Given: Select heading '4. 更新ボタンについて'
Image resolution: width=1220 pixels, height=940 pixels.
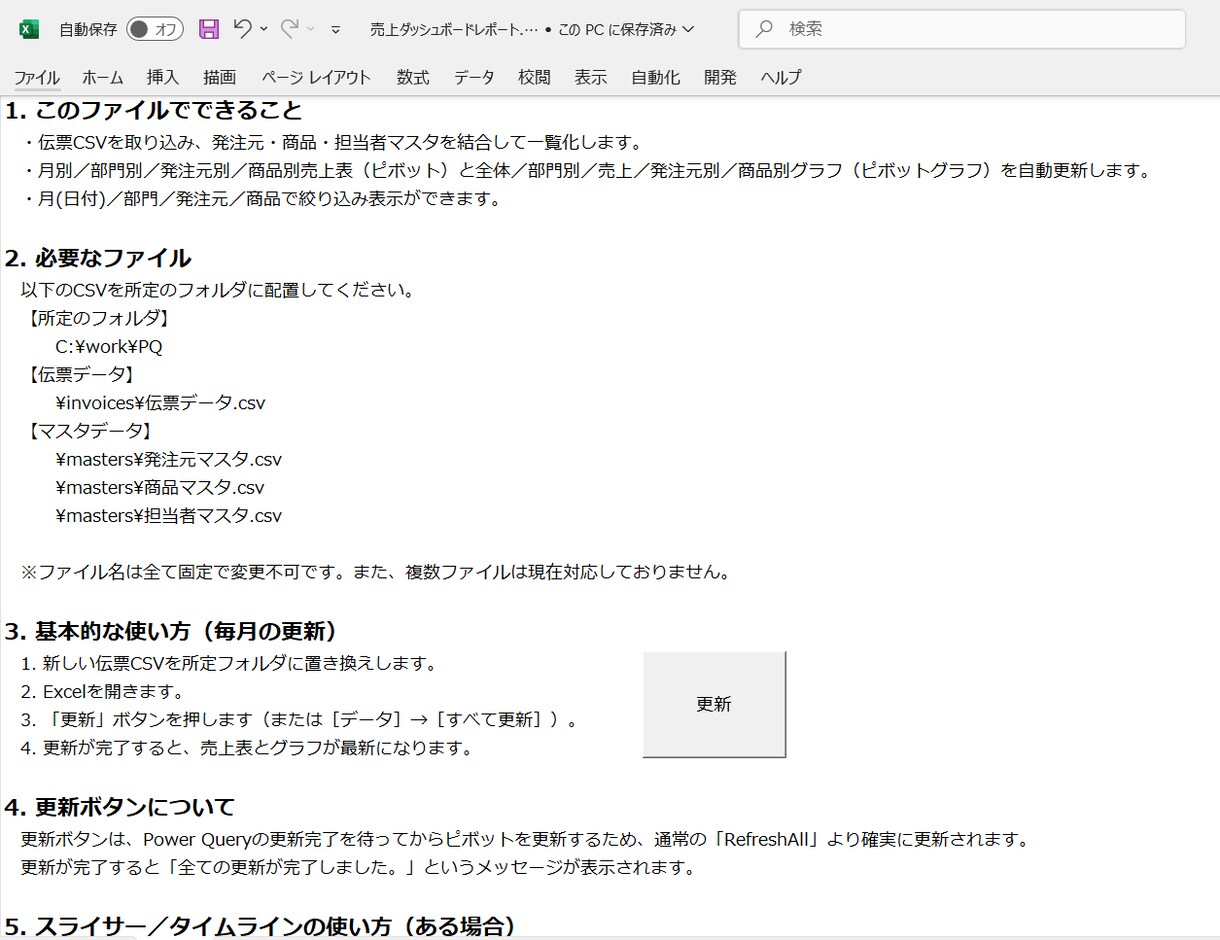Looking at the screenshot, I should 120,807.
